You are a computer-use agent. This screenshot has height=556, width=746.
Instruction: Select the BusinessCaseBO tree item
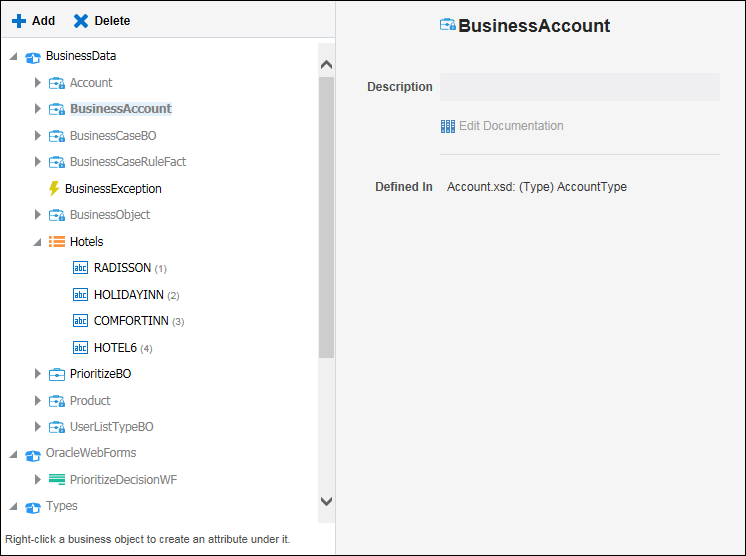click(113, 136)
